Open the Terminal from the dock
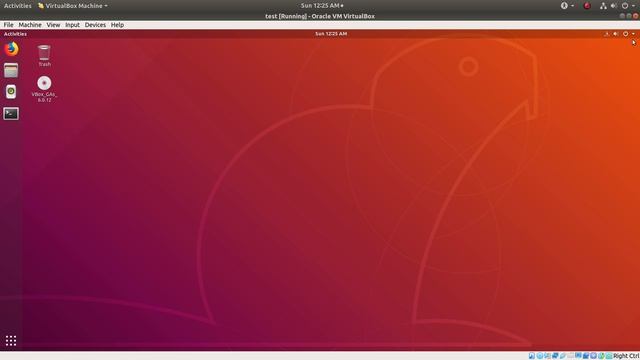Image resolution: width=640 pixels, height=360 pixels. click(11, 113)
